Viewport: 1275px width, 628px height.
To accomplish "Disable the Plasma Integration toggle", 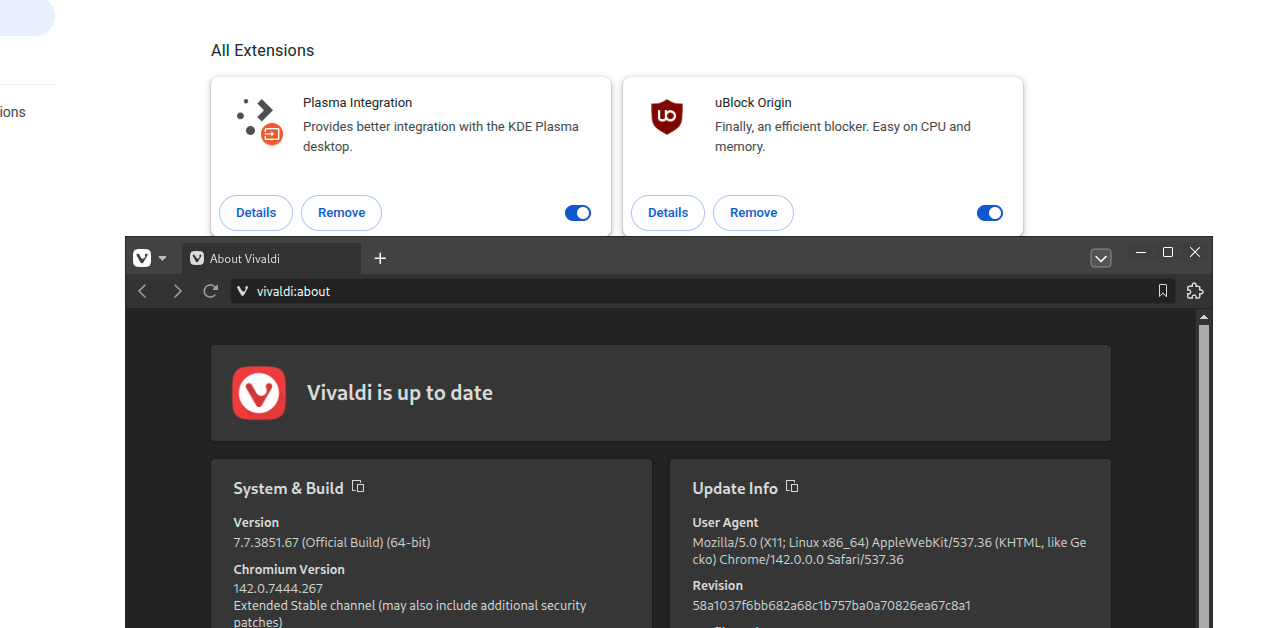I will coord(578,213).
